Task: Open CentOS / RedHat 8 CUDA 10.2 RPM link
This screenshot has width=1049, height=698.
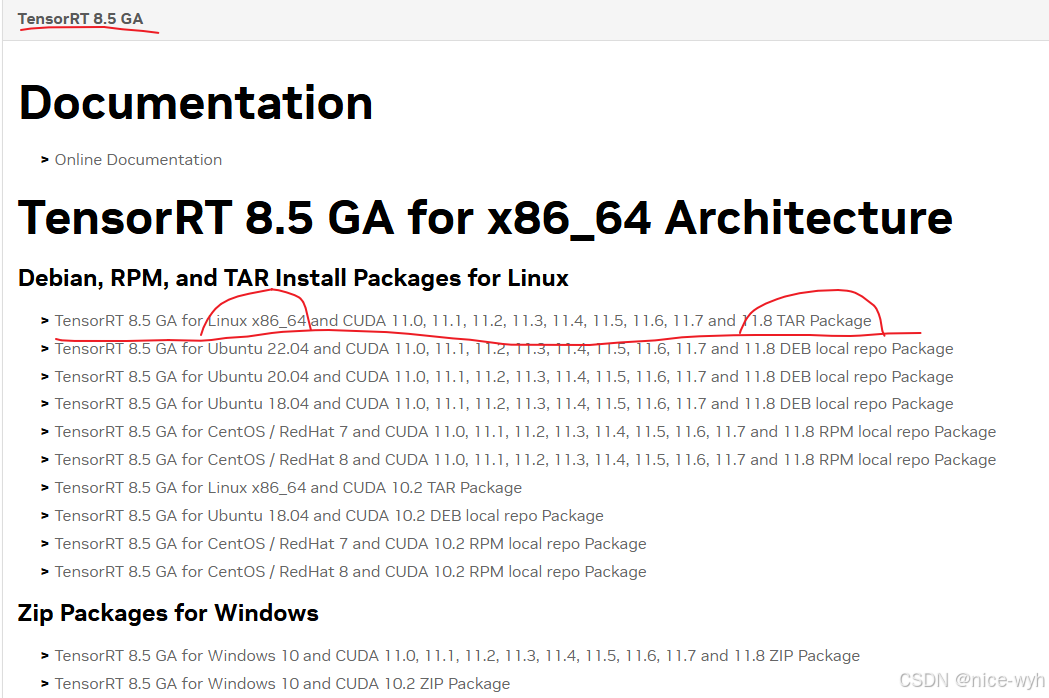Action: click(351, 572)
